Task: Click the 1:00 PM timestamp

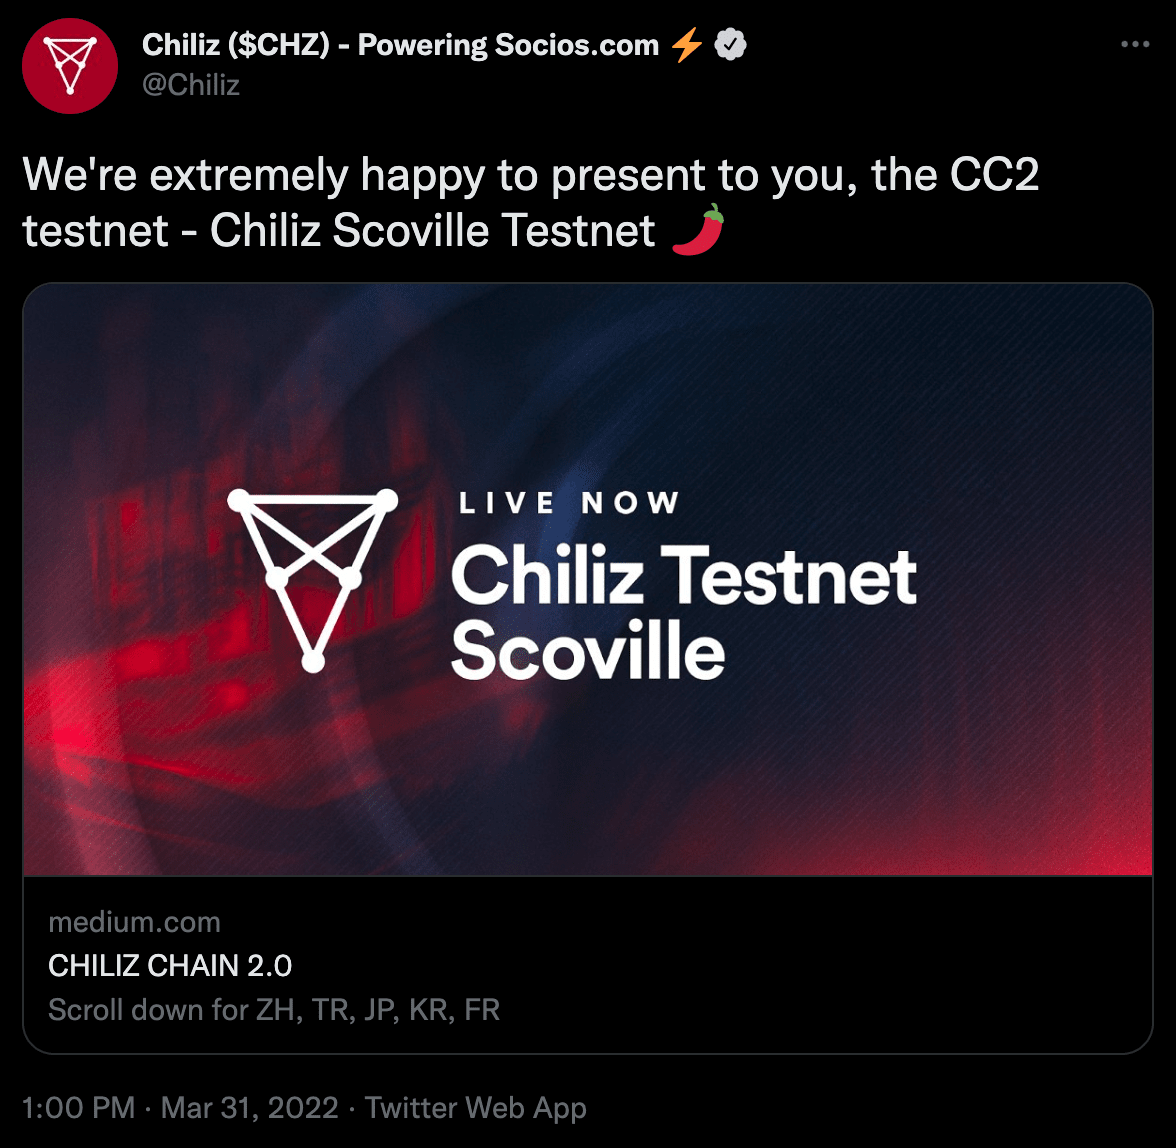Action: pos(79,1108)
